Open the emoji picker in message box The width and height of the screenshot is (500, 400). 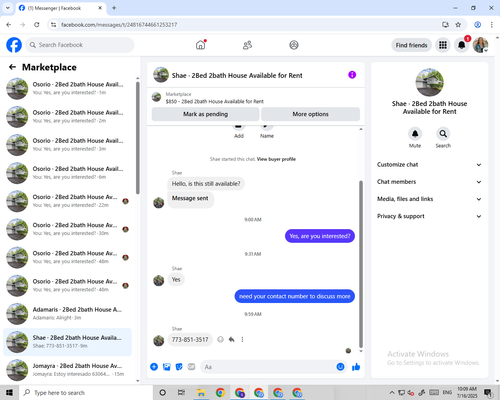point(340,367)
